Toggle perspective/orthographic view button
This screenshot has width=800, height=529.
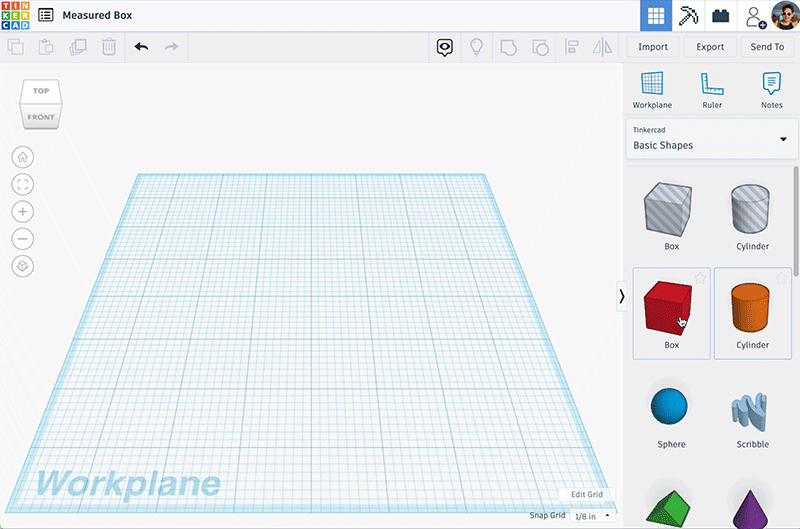tap(22, 266)
